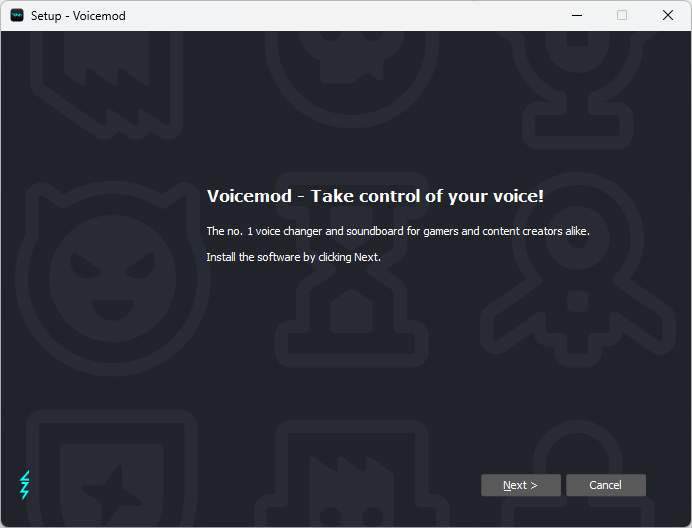Click the cyan lightning bolt logo
692x528 pixels.
pyautogui.click(x=25, y=485)
